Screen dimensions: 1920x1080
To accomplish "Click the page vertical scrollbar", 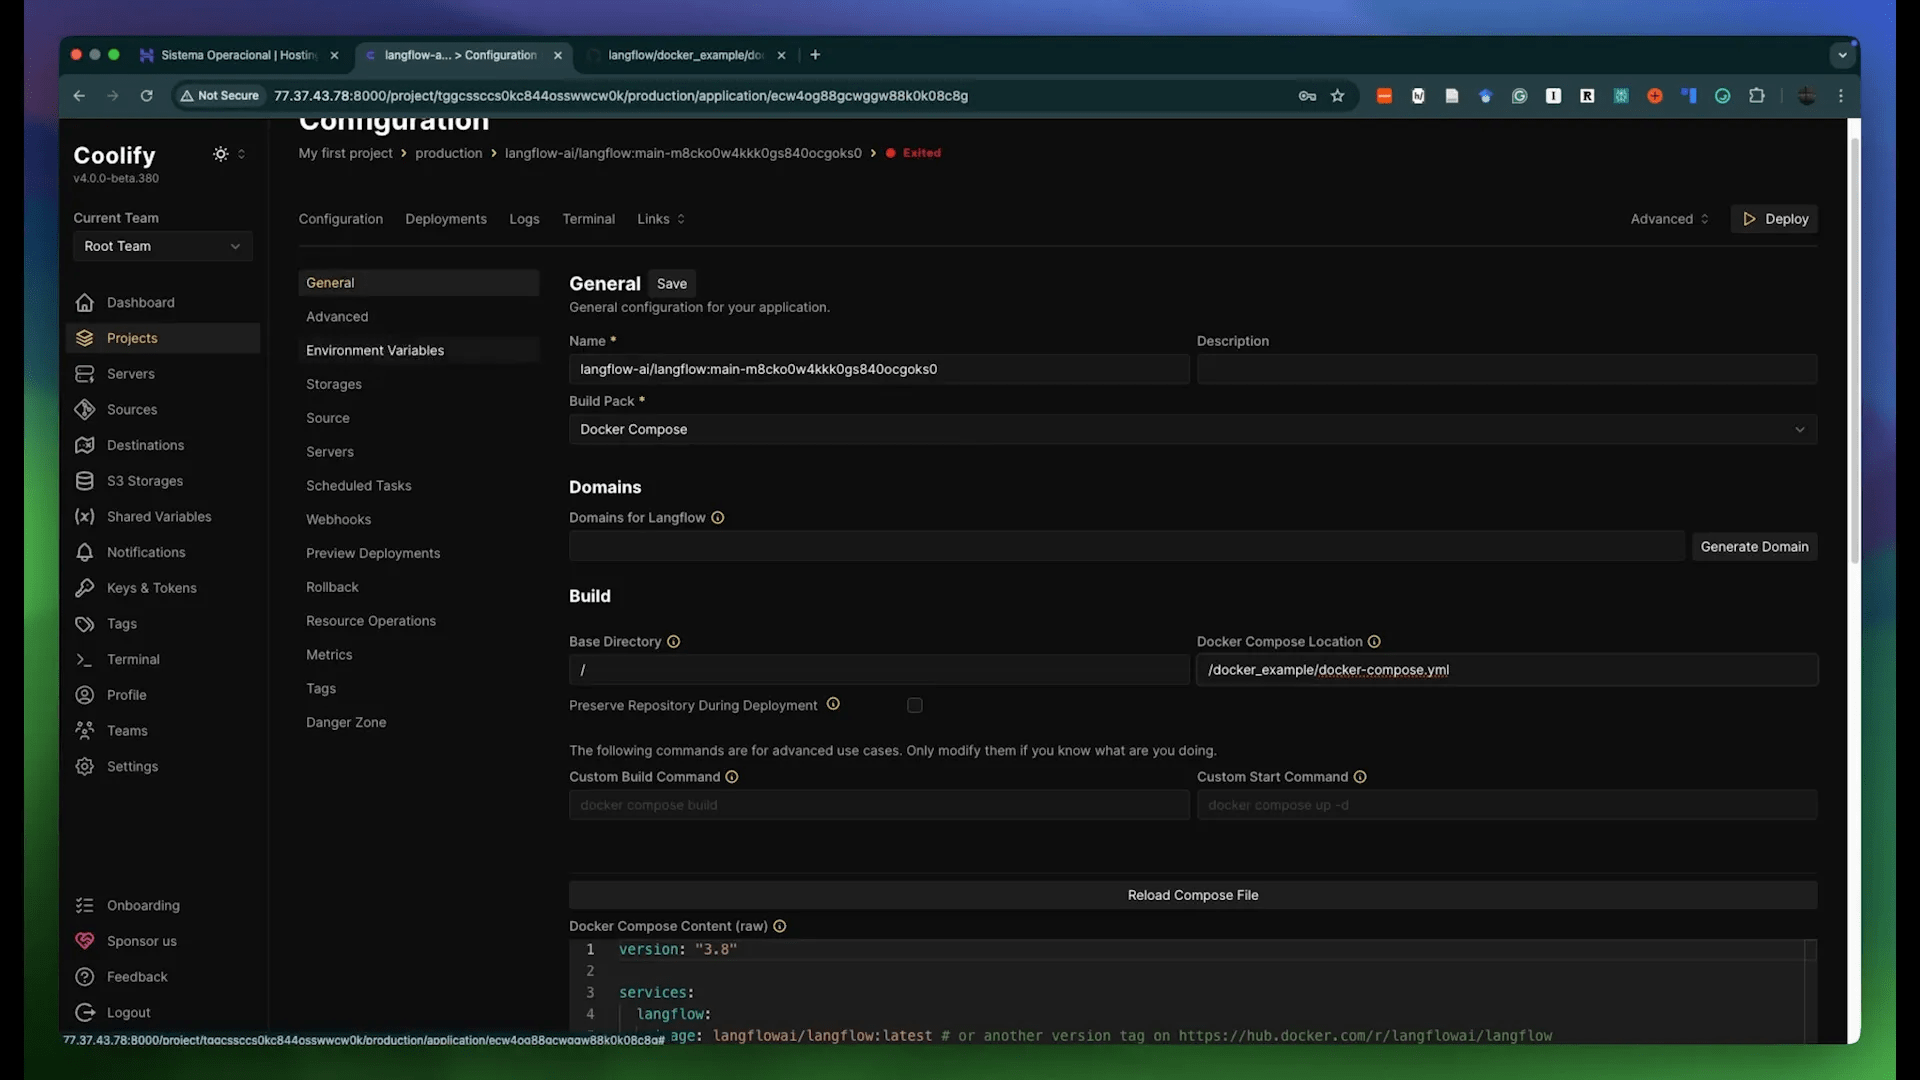I will (x=1854, y=350).
